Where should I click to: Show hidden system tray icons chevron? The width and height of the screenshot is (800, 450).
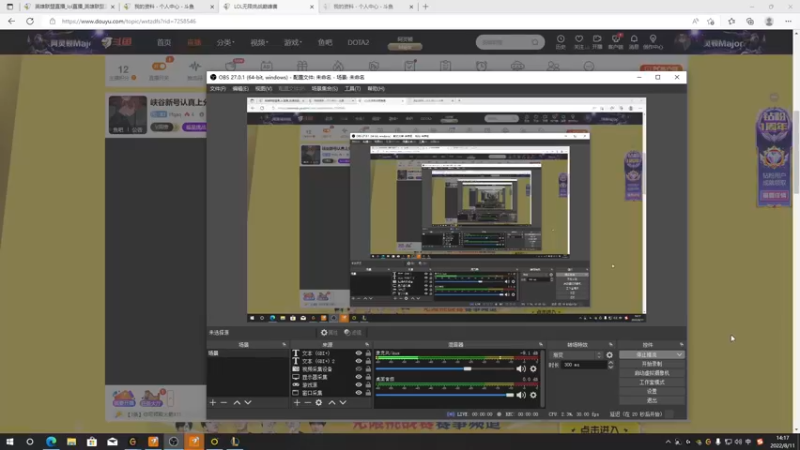click(x=668, y=442)
